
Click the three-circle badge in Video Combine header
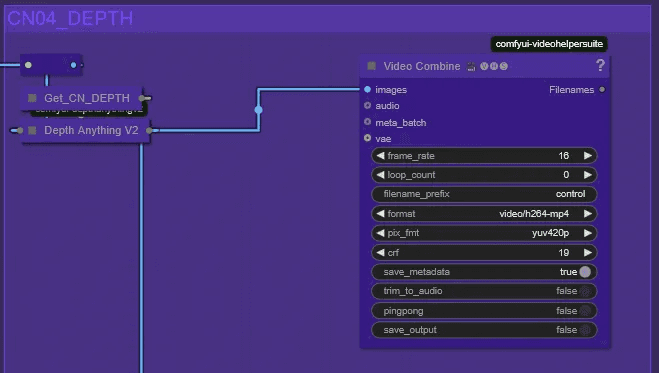click(494, 66)
